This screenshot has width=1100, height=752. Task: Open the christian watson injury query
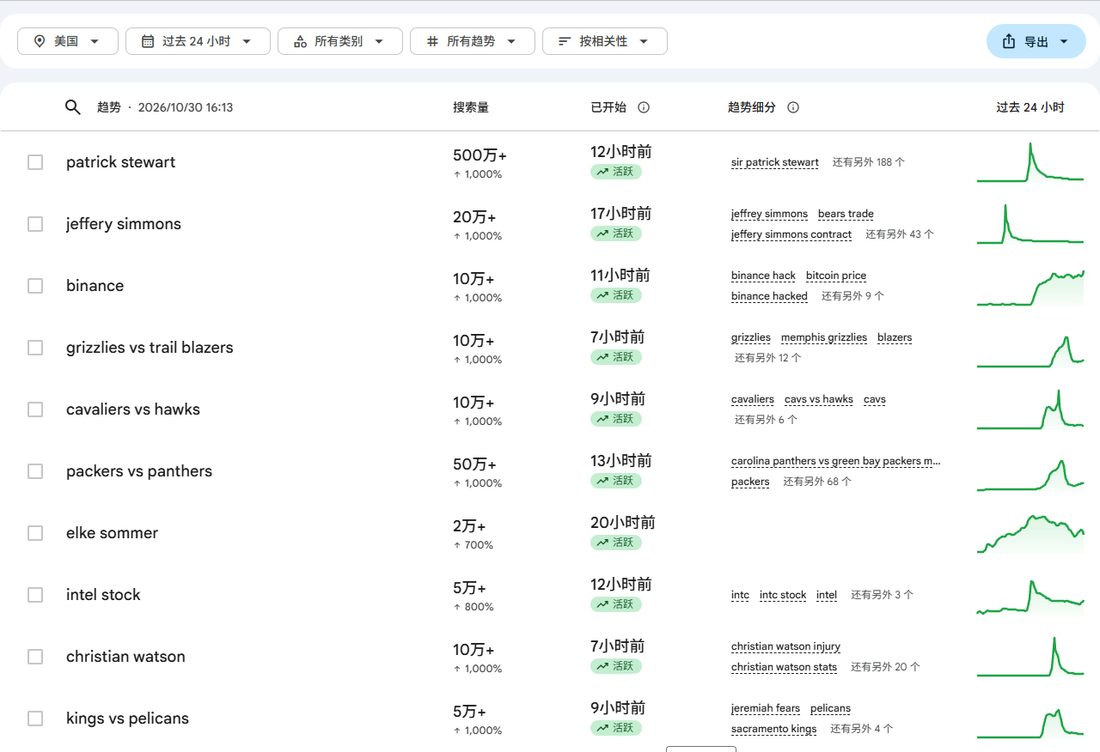[x=786, y=646]
